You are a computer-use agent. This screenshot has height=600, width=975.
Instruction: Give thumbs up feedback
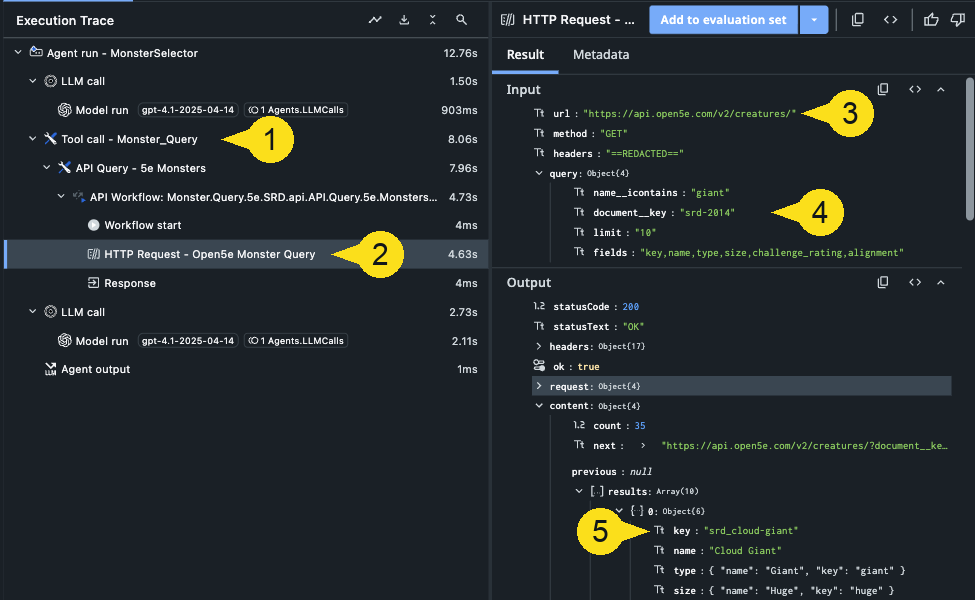pyautogui.click(x=931, y=20)
